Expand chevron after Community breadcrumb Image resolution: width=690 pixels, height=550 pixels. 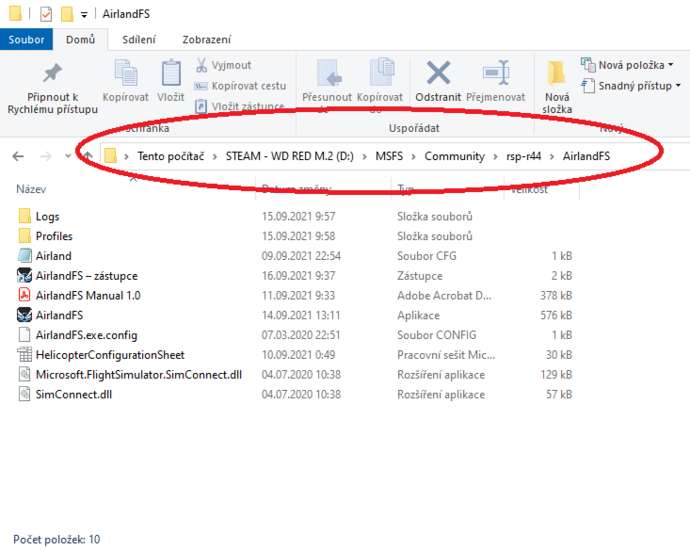(x=495, y=157)
